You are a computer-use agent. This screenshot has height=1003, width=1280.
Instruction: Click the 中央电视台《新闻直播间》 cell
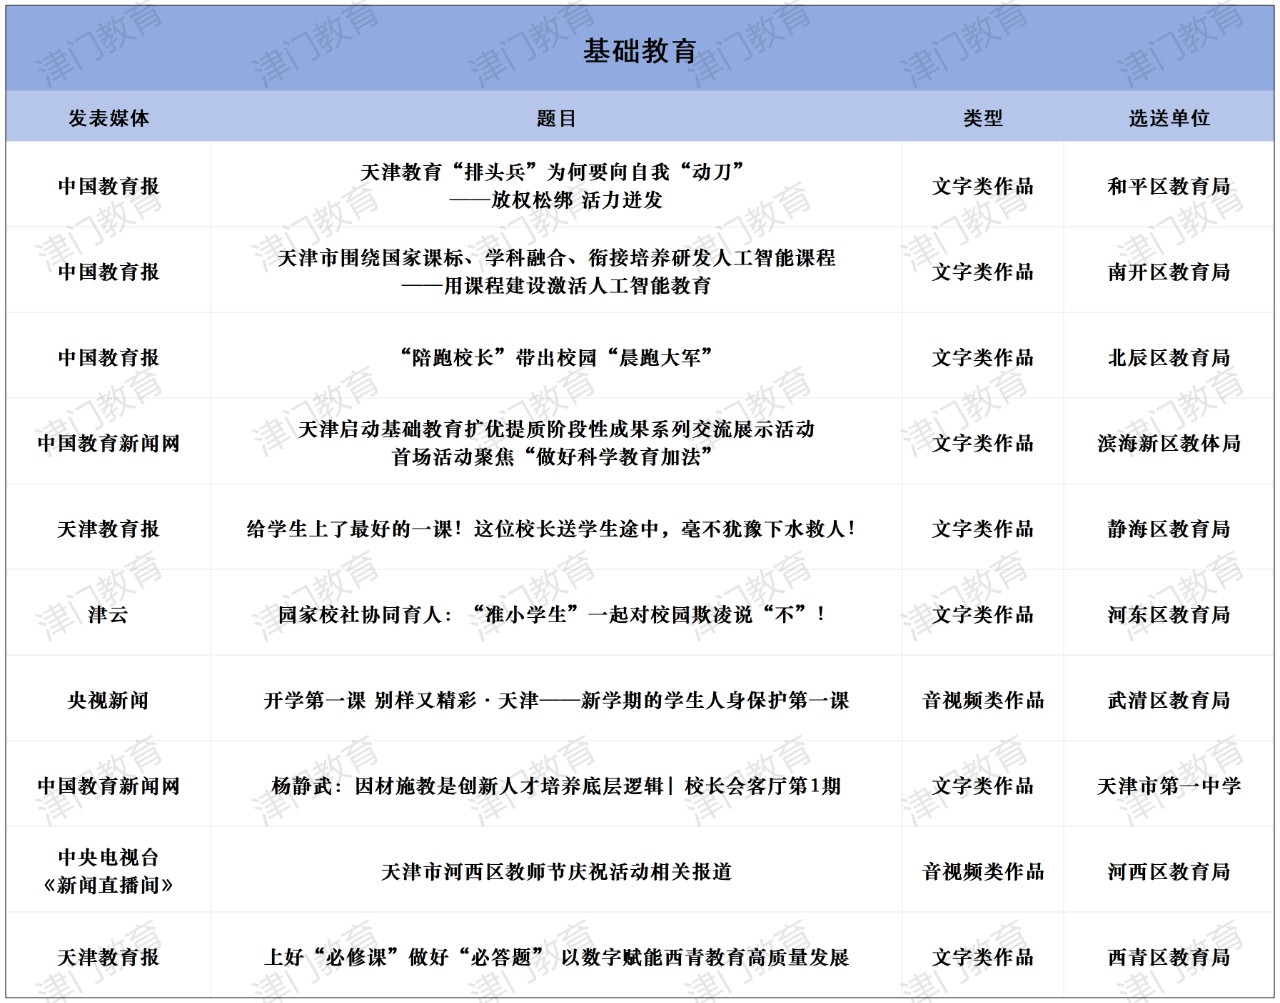108,871
